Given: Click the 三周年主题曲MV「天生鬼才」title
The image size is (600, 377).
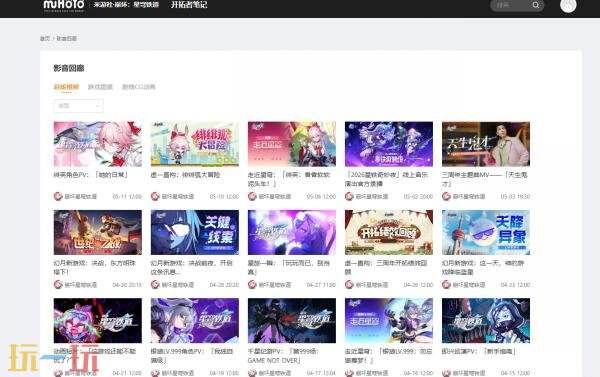Looking at the screenshot, I should (x=484, y=179).
